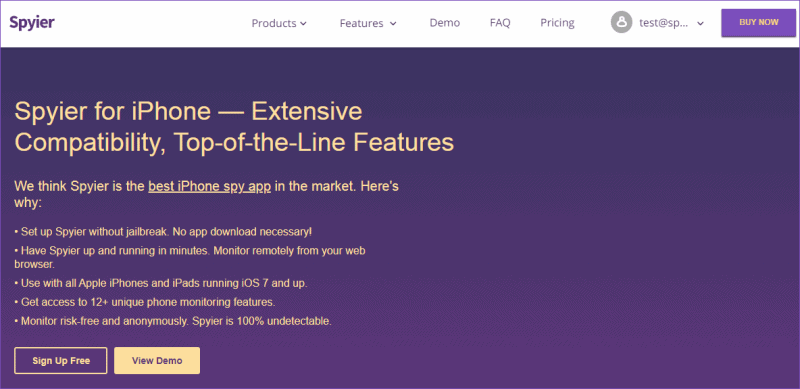Click the test@sp... account email text
This screenshot has height=389, width=800.
664,23
